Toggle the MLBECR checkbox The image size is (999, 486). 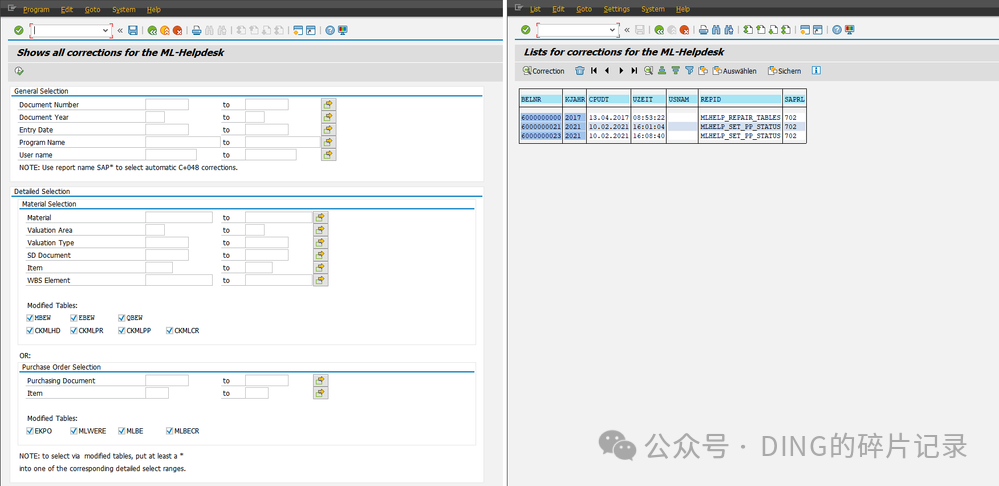pos(169,431)
